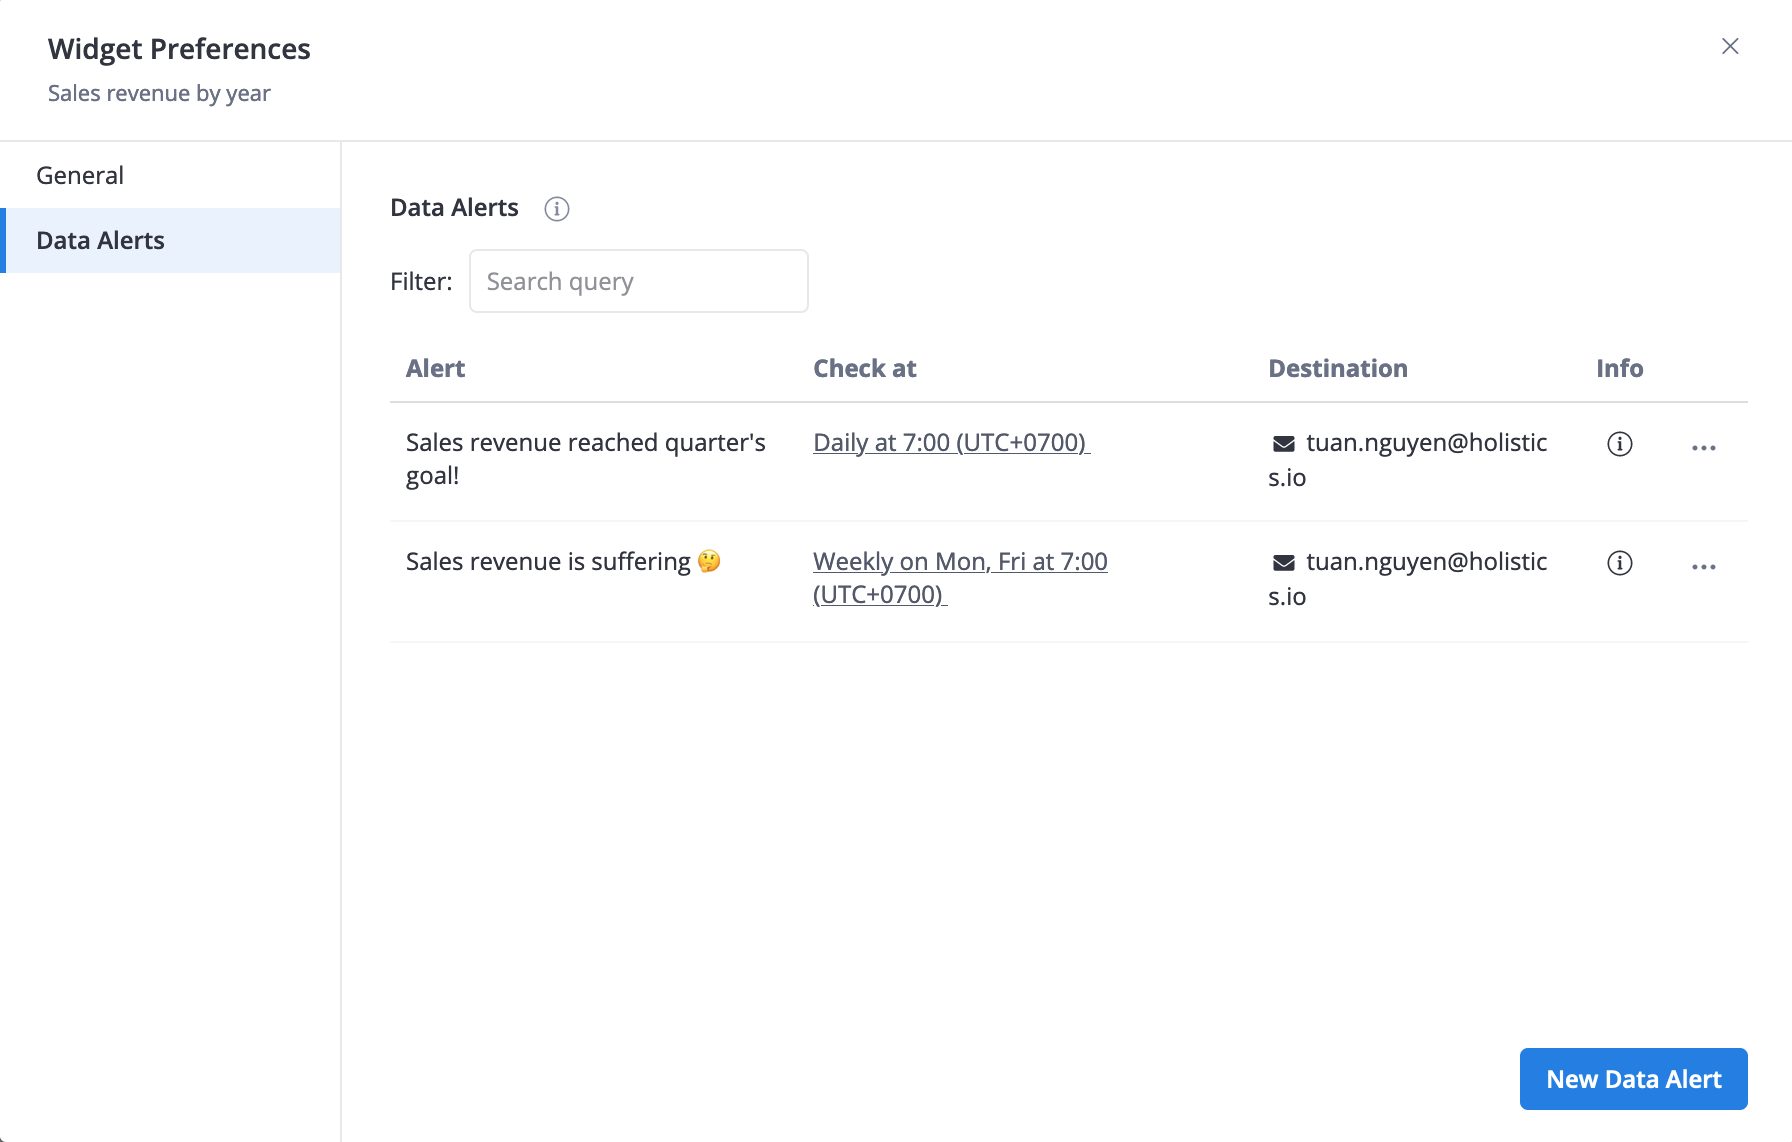The width and height of the screenshot is (1792, 1142).
Task: Open more options for Sales revenue is suffering alert
Action: [1704, 567]
